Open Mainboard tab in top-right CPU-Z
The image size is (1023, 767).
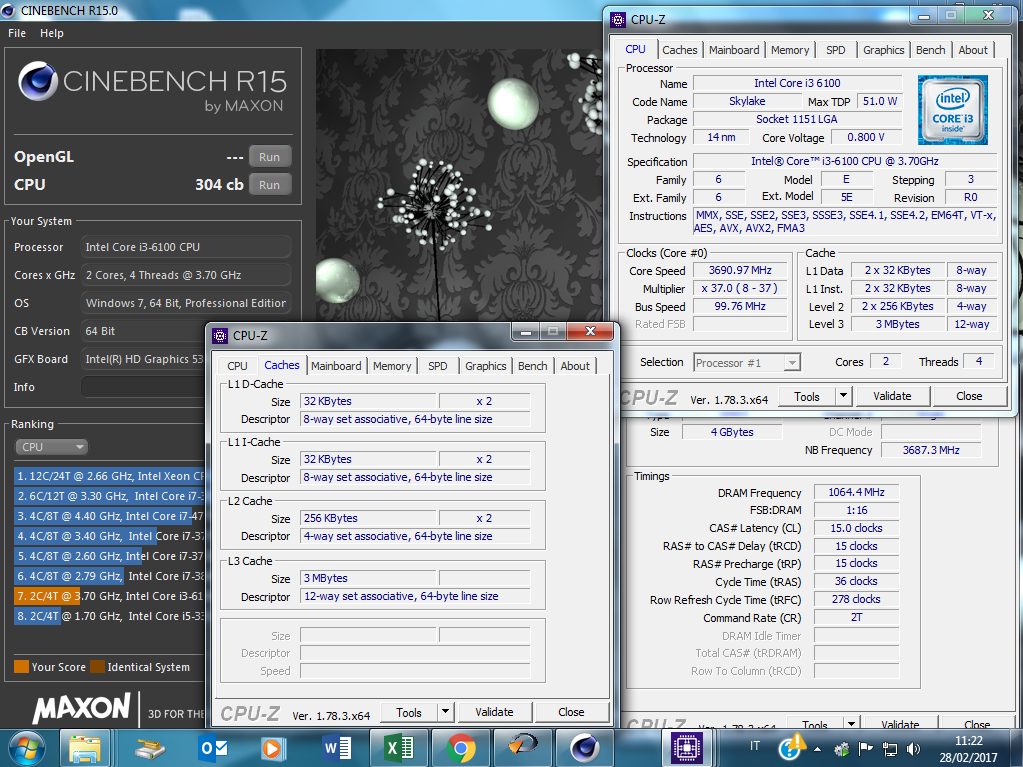tap(734, 50)
